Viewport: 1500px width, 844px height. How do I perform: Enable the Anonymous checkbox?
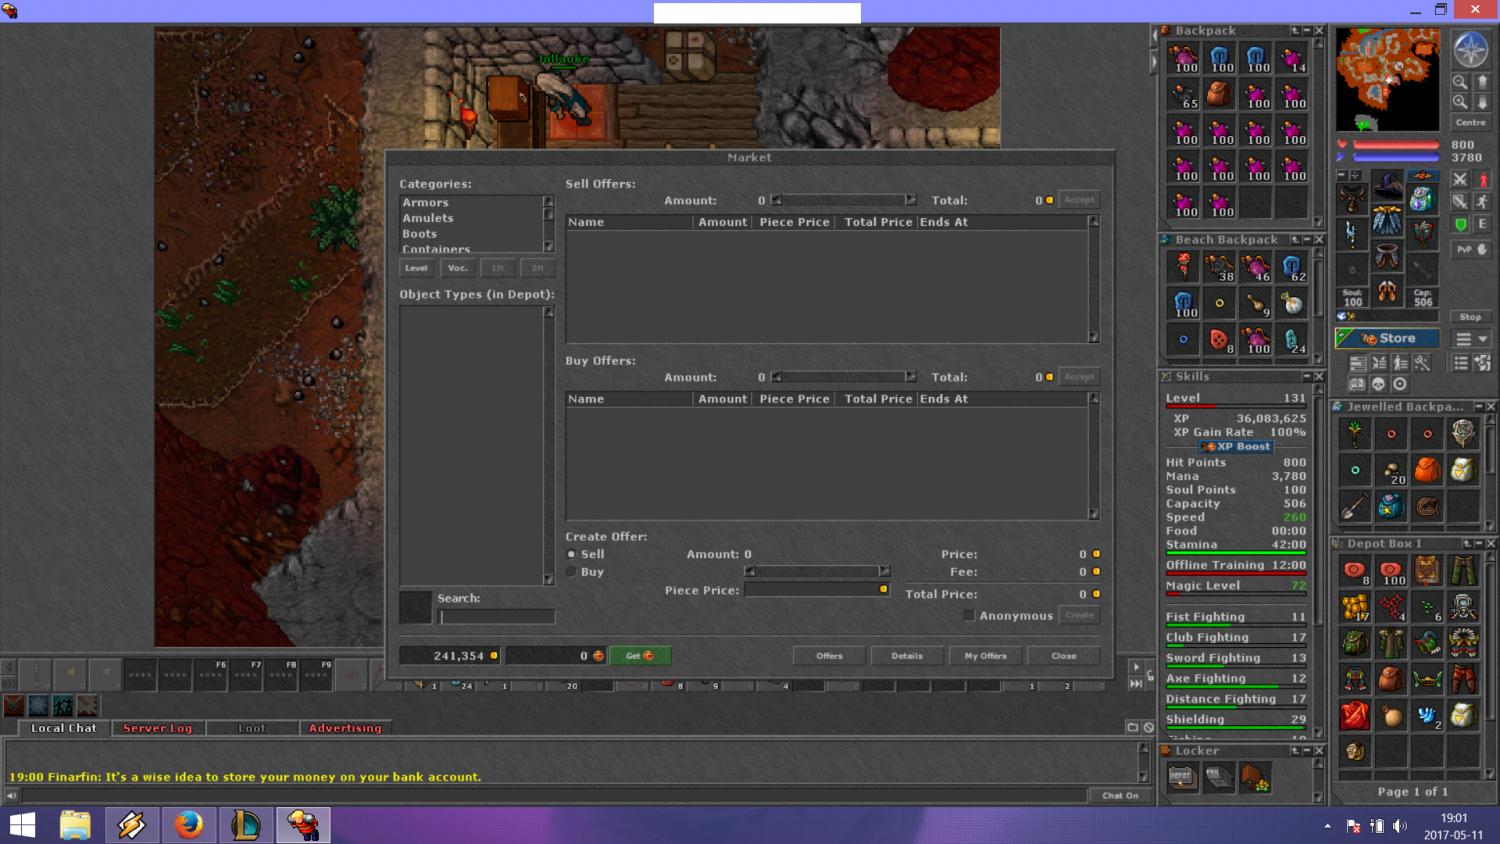click(x=969, y=615)
